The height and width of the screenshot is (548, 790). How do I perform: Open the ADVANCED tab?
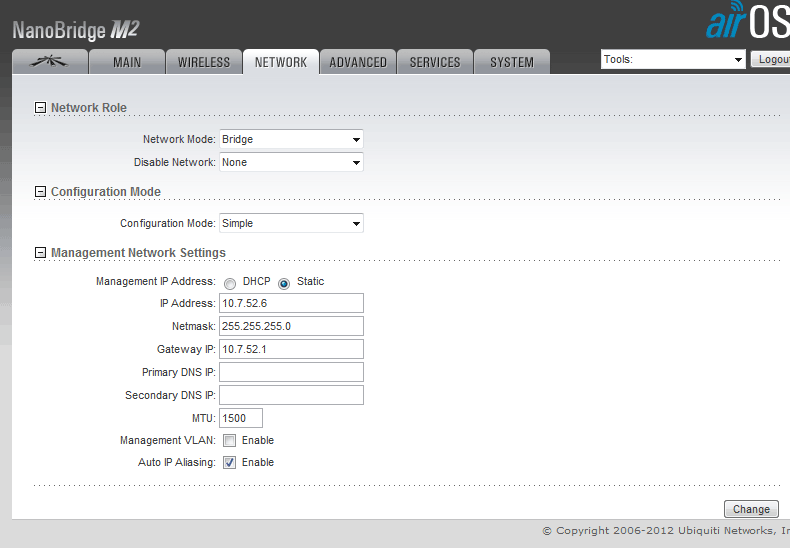point(358,61)
